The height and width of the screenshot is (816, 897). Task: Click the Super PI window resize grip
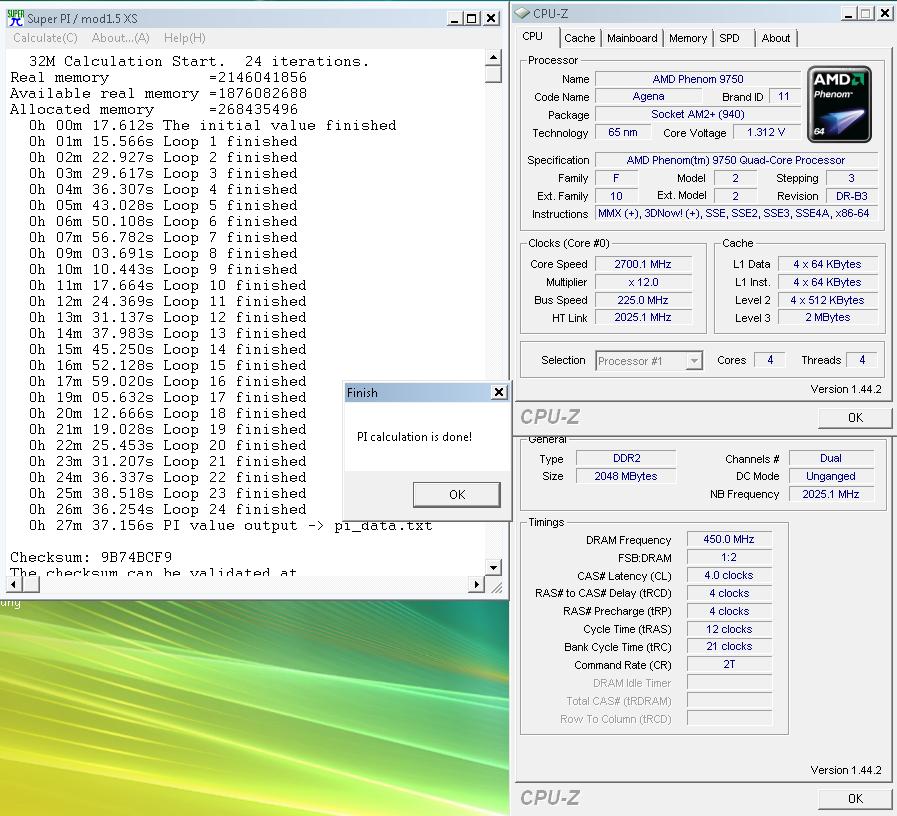496,587
